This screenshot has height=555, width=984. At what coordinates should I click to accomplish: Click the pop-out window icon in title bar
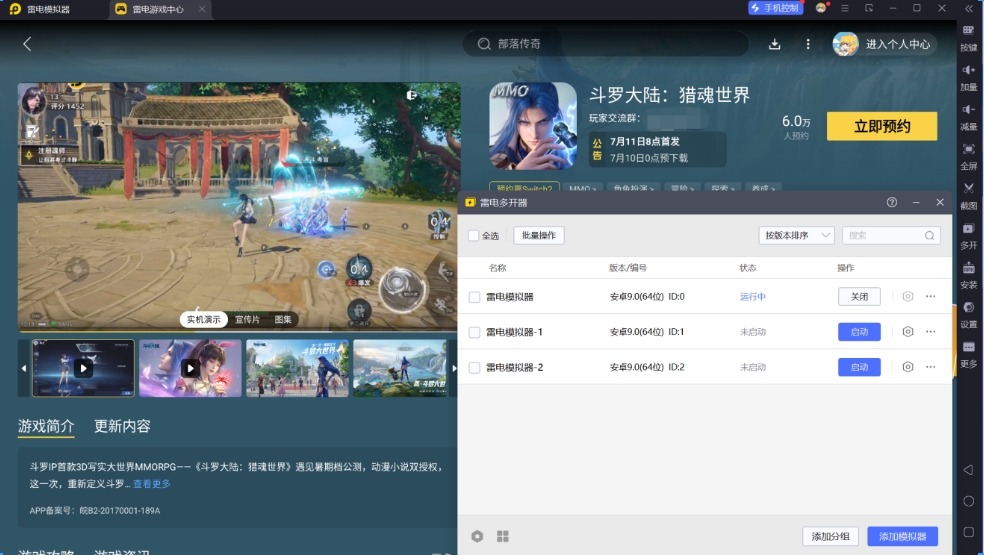click(x=869, y=8)
